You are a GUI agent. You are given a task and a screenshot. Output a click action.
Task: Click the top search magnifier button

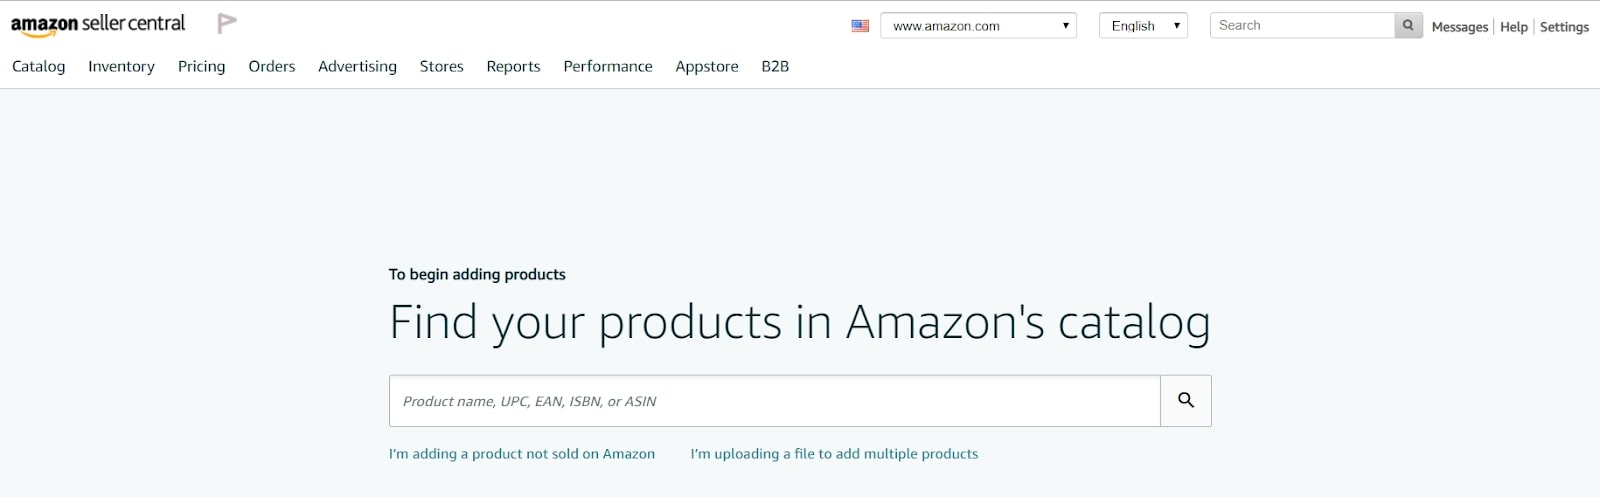pyautogui.click(x=1408, y=26)
